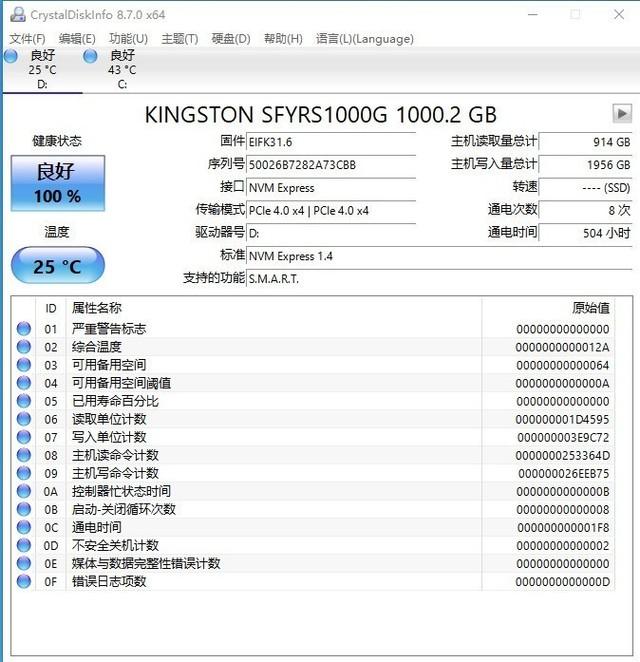The height and width of the screenshot is (662, 640).
Task: Select attribute name 不安全关机计数
Action: coord(115,545)
